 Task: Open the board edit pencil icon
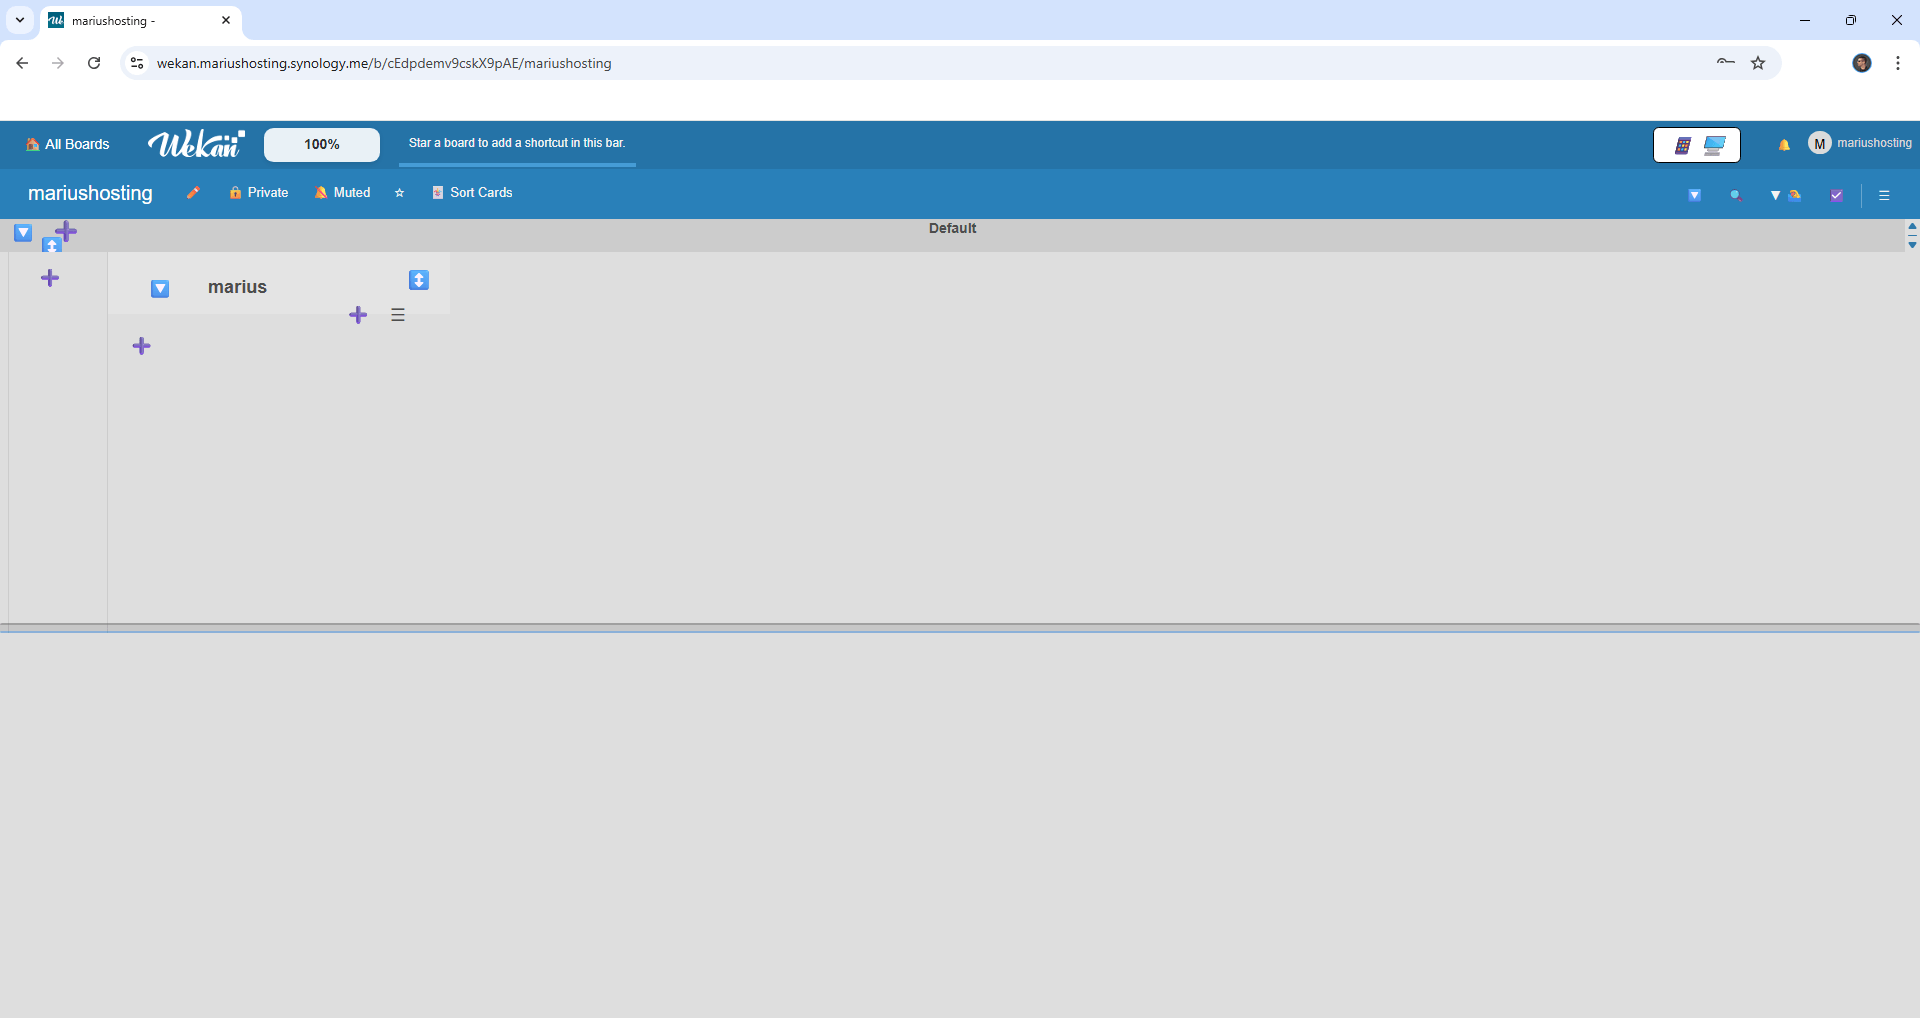tap(192, 193)
